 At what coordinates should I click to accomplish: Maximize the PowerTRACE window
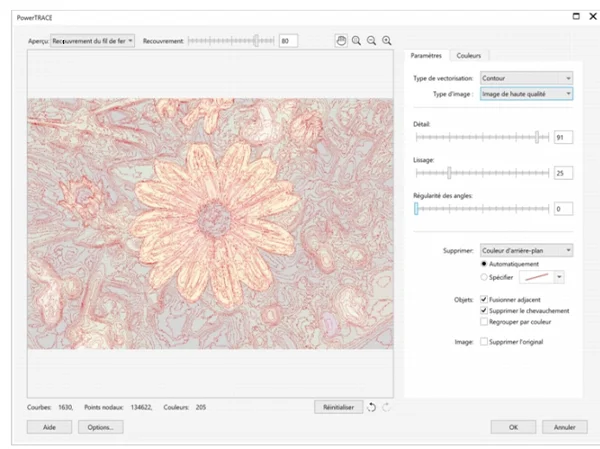(576, 16)
